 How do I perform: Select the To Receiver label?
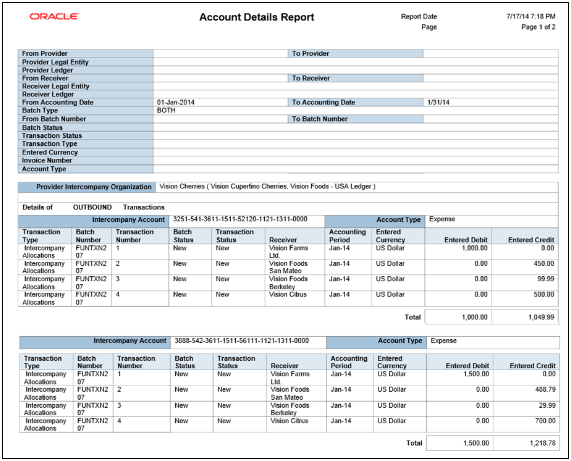pos(311,78)
